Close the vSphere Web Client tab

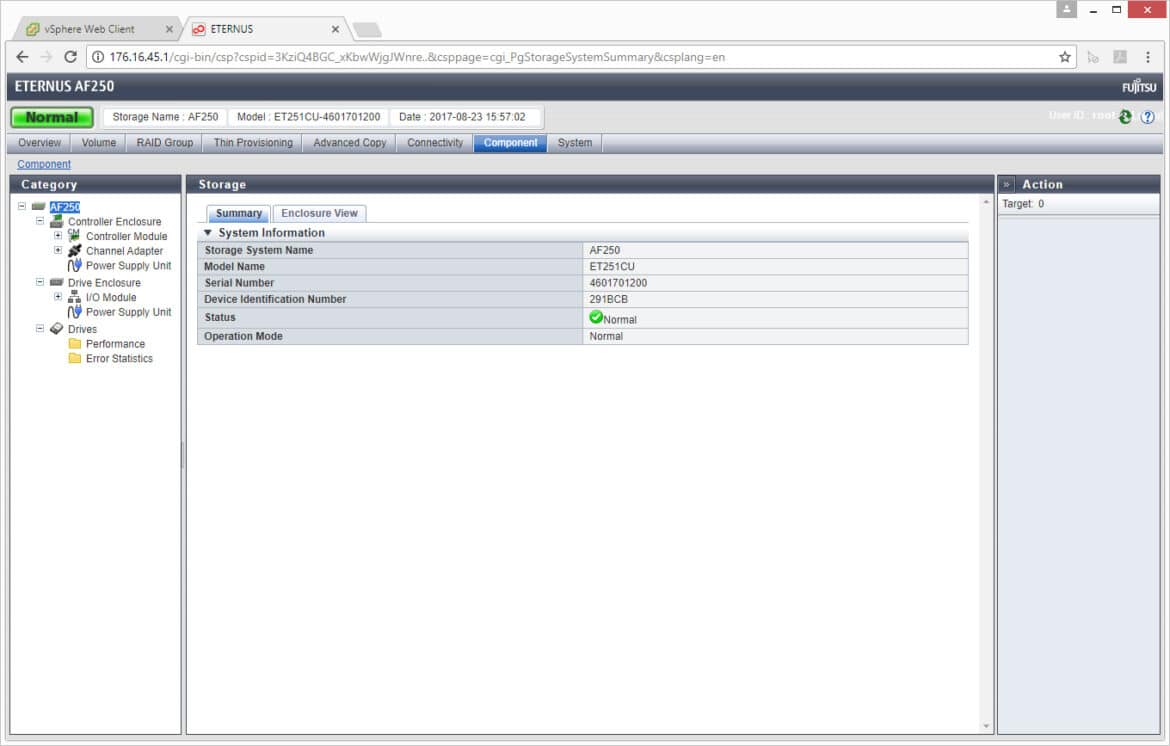coord(169,29)
